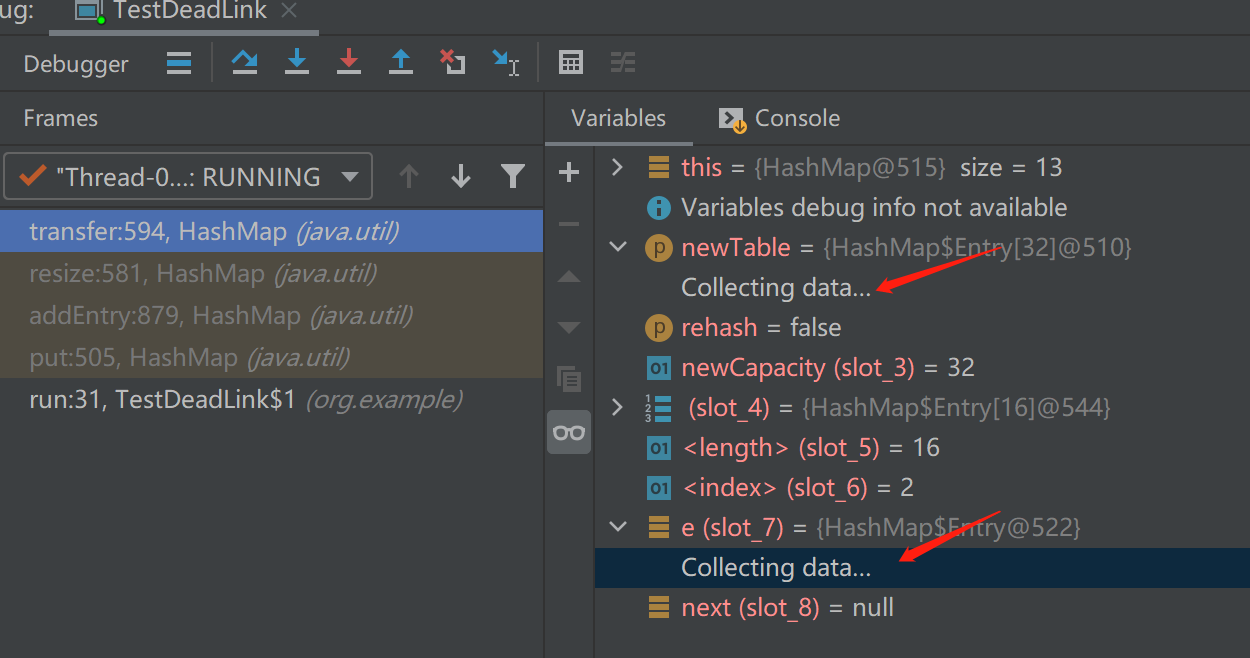
Task: Select the Variables tab
Action: pos(618,118)
